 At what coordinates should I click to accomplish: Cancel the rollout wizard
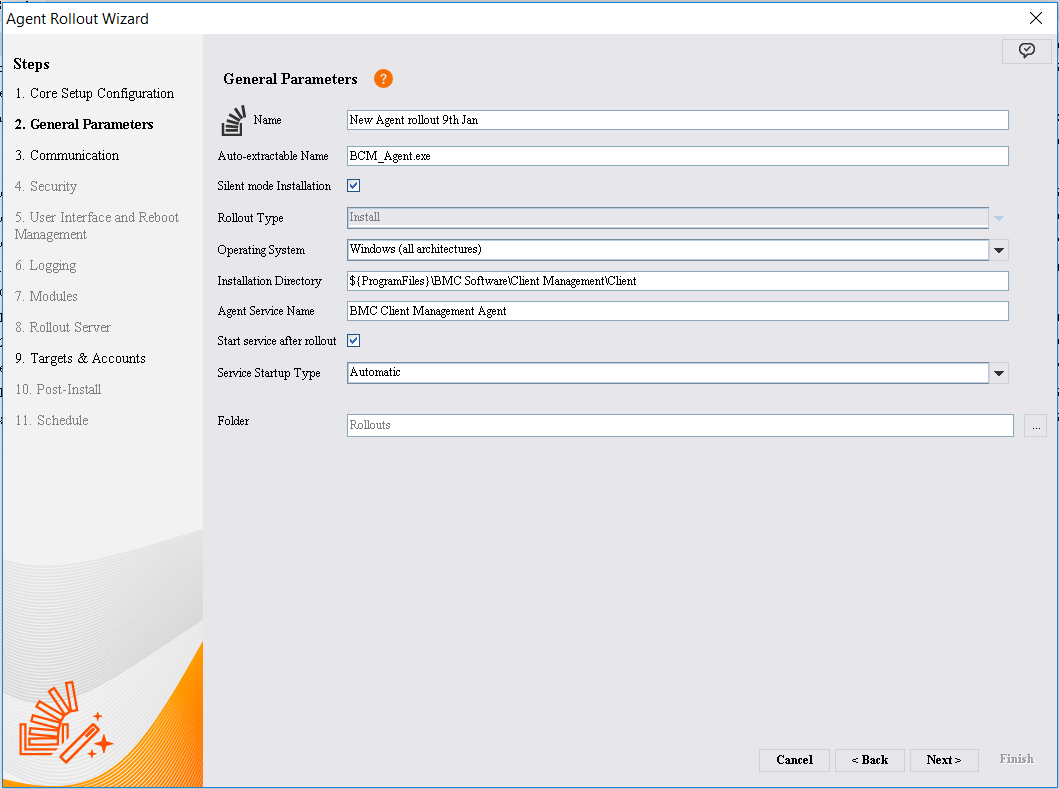pos(794,760)
